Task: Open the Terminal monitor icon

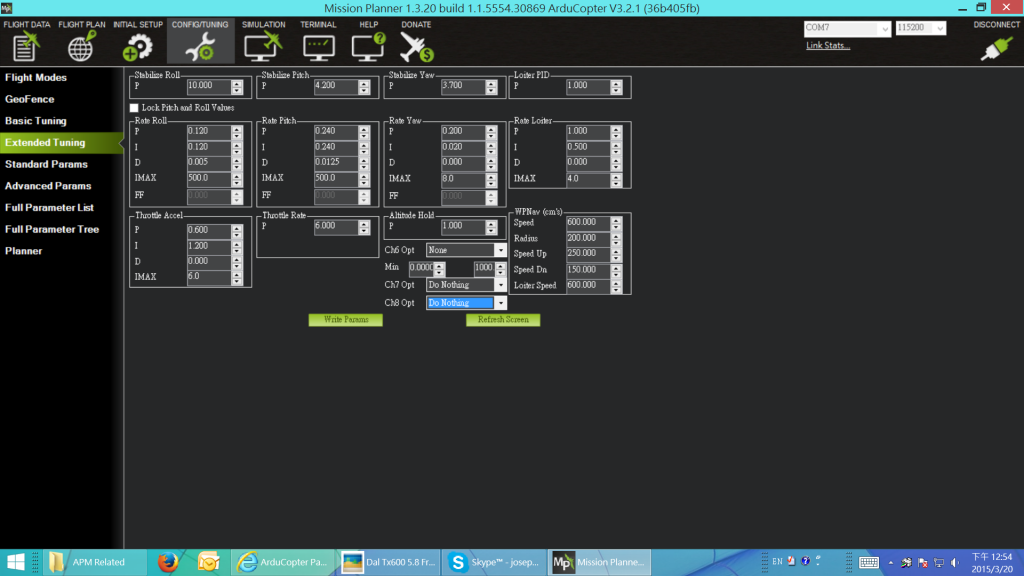Action: click(318, 47)
